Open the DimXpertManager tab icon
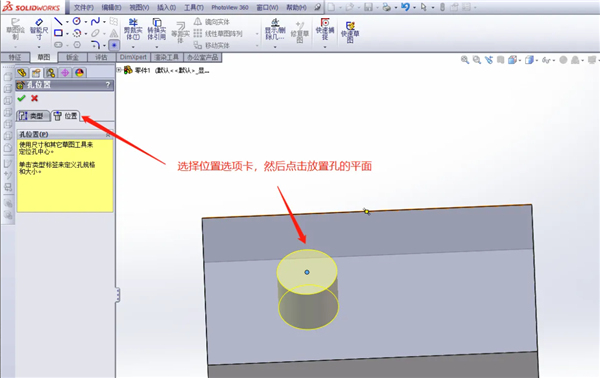 (x=65, y=73)
